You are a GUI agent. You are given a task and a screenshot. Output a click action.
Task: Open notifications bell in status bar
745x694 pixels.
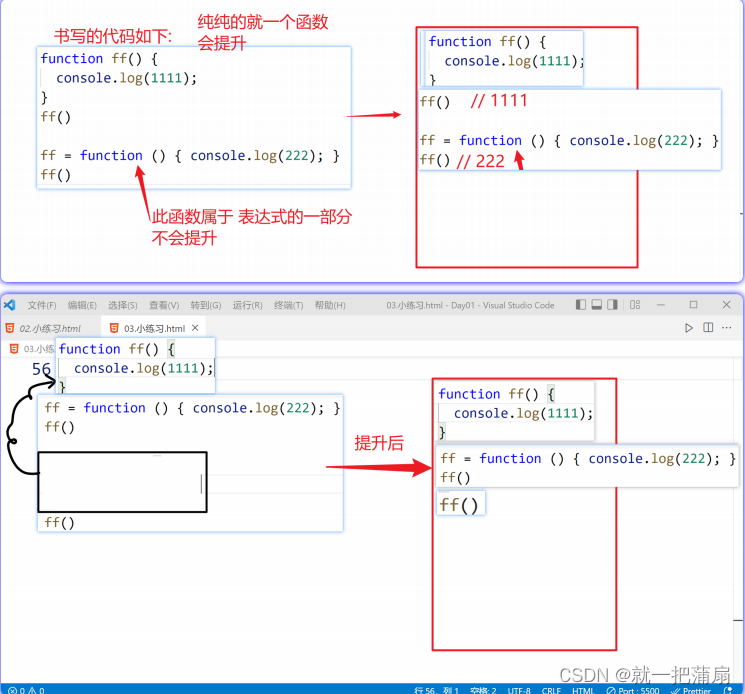727,690
